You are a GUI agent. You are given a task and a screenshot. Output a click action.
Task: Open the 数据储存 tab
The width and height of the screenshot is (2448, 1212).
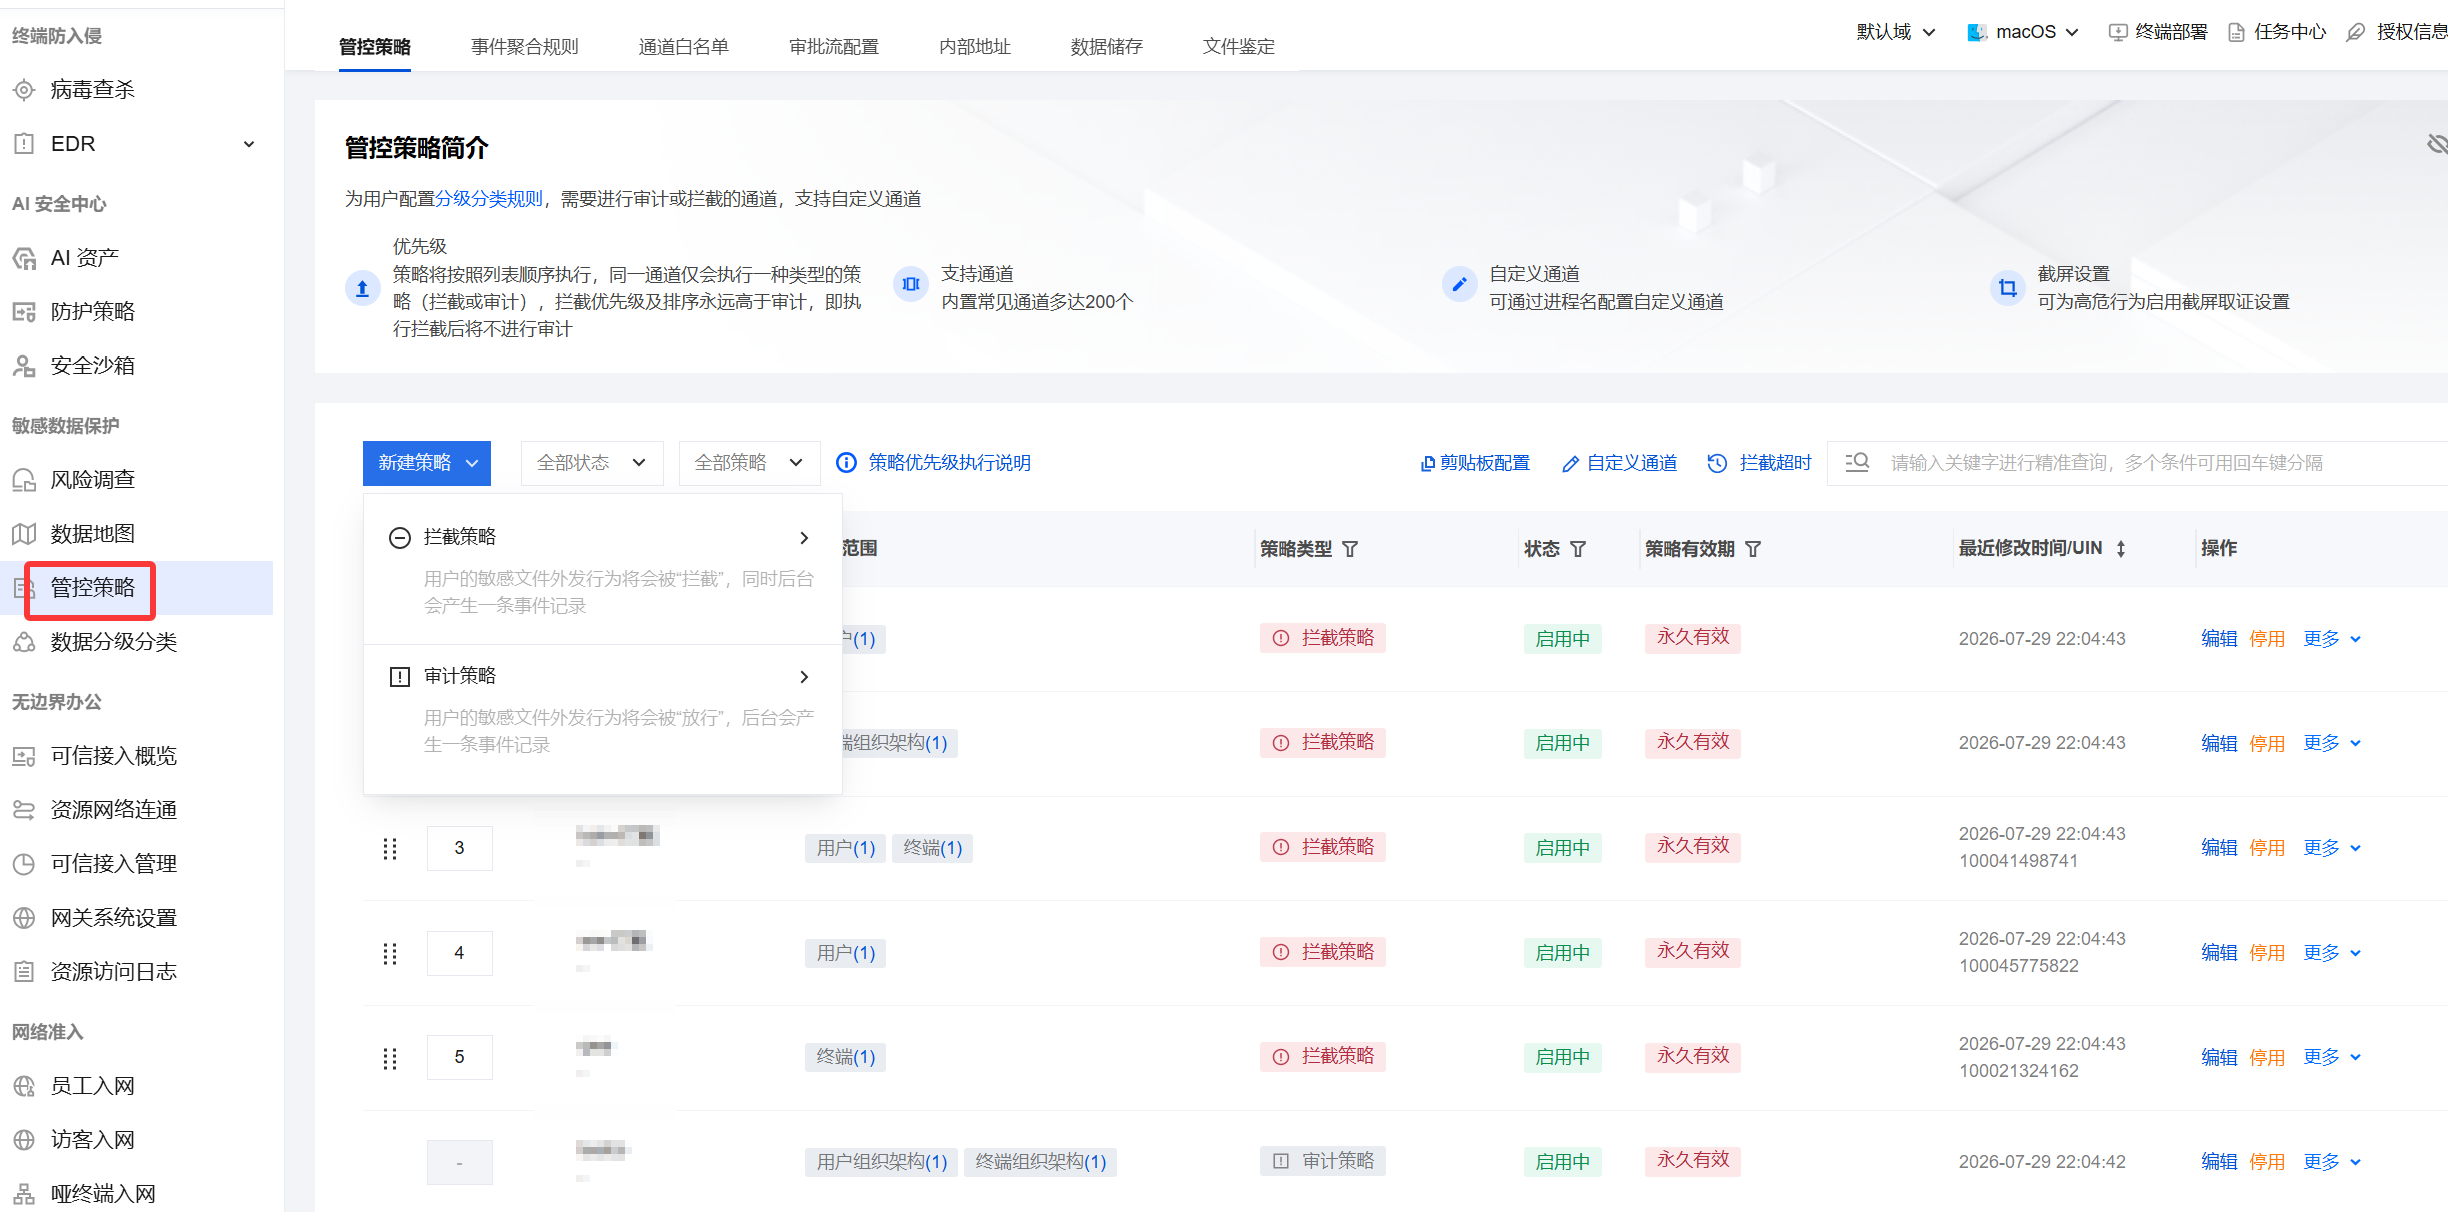click(1107, 47)
